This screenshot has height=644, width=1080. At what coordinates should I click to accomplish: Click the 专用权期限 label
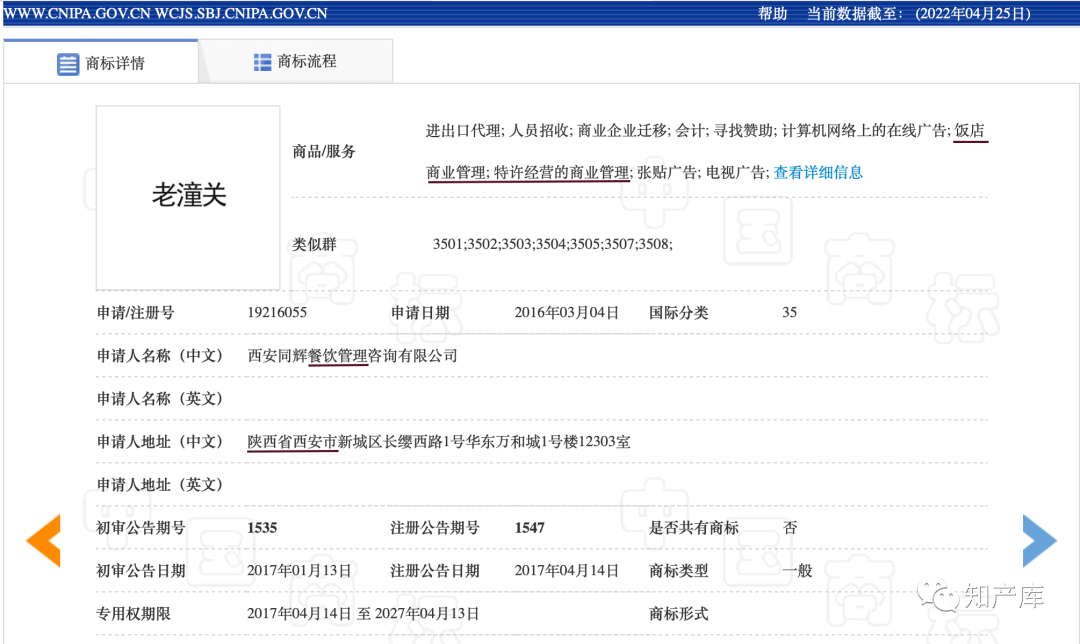coord(133,613)
